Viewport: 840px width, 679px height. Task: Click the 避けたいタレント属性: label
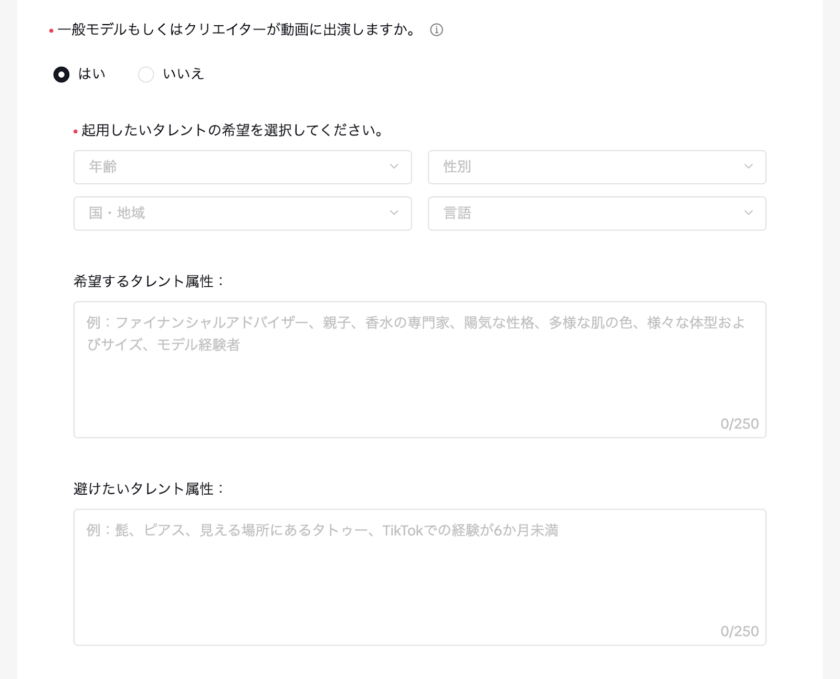[150, 488]
